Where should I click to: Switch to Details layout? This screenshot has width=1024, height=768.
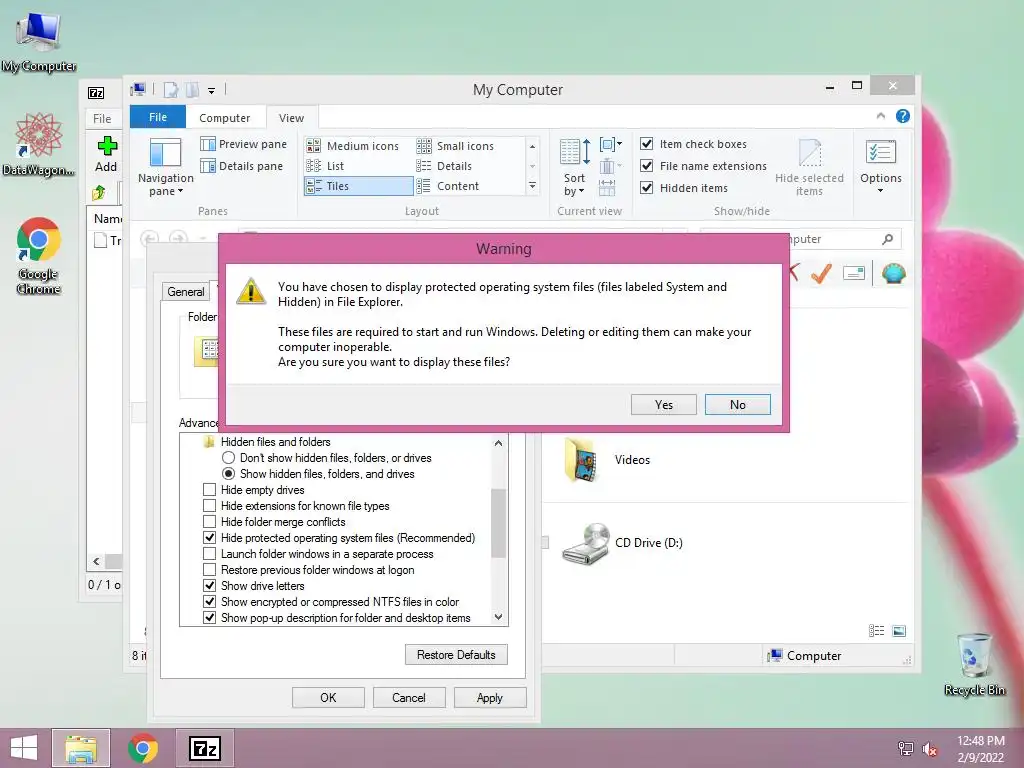click(x=444, y=166)
